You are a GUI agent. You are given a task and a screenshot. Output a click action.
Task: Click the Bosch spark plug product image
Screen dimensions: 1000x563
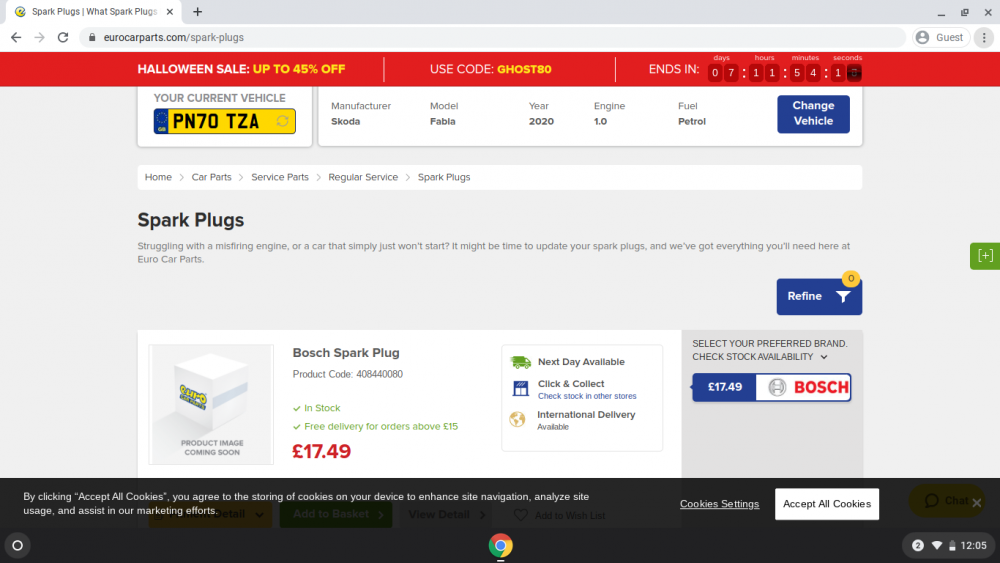[x=211, y=404]
